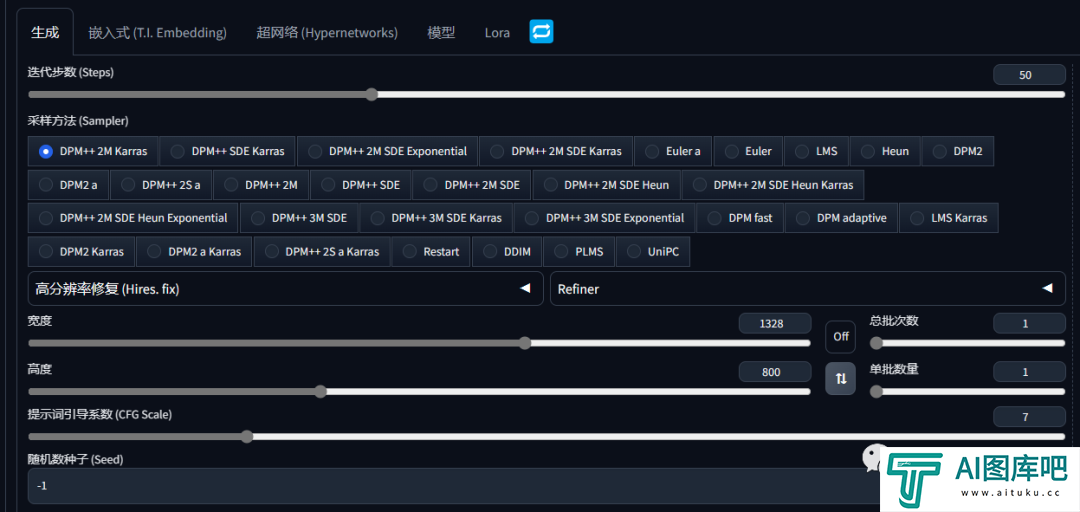
Task: Click the 总批次数 number field
Action: pyautogui.click(x=1028, y=323)
